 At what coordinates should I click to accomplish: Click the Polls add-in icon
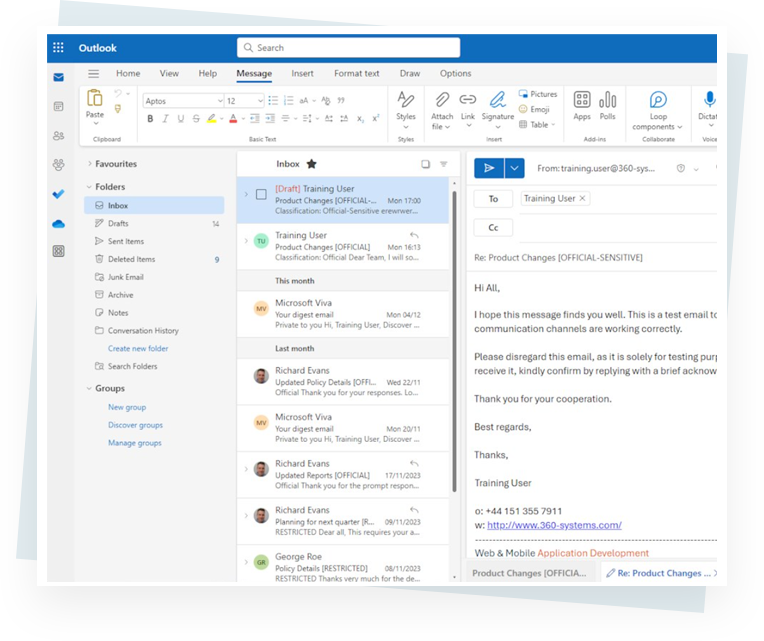pos(607,101)
